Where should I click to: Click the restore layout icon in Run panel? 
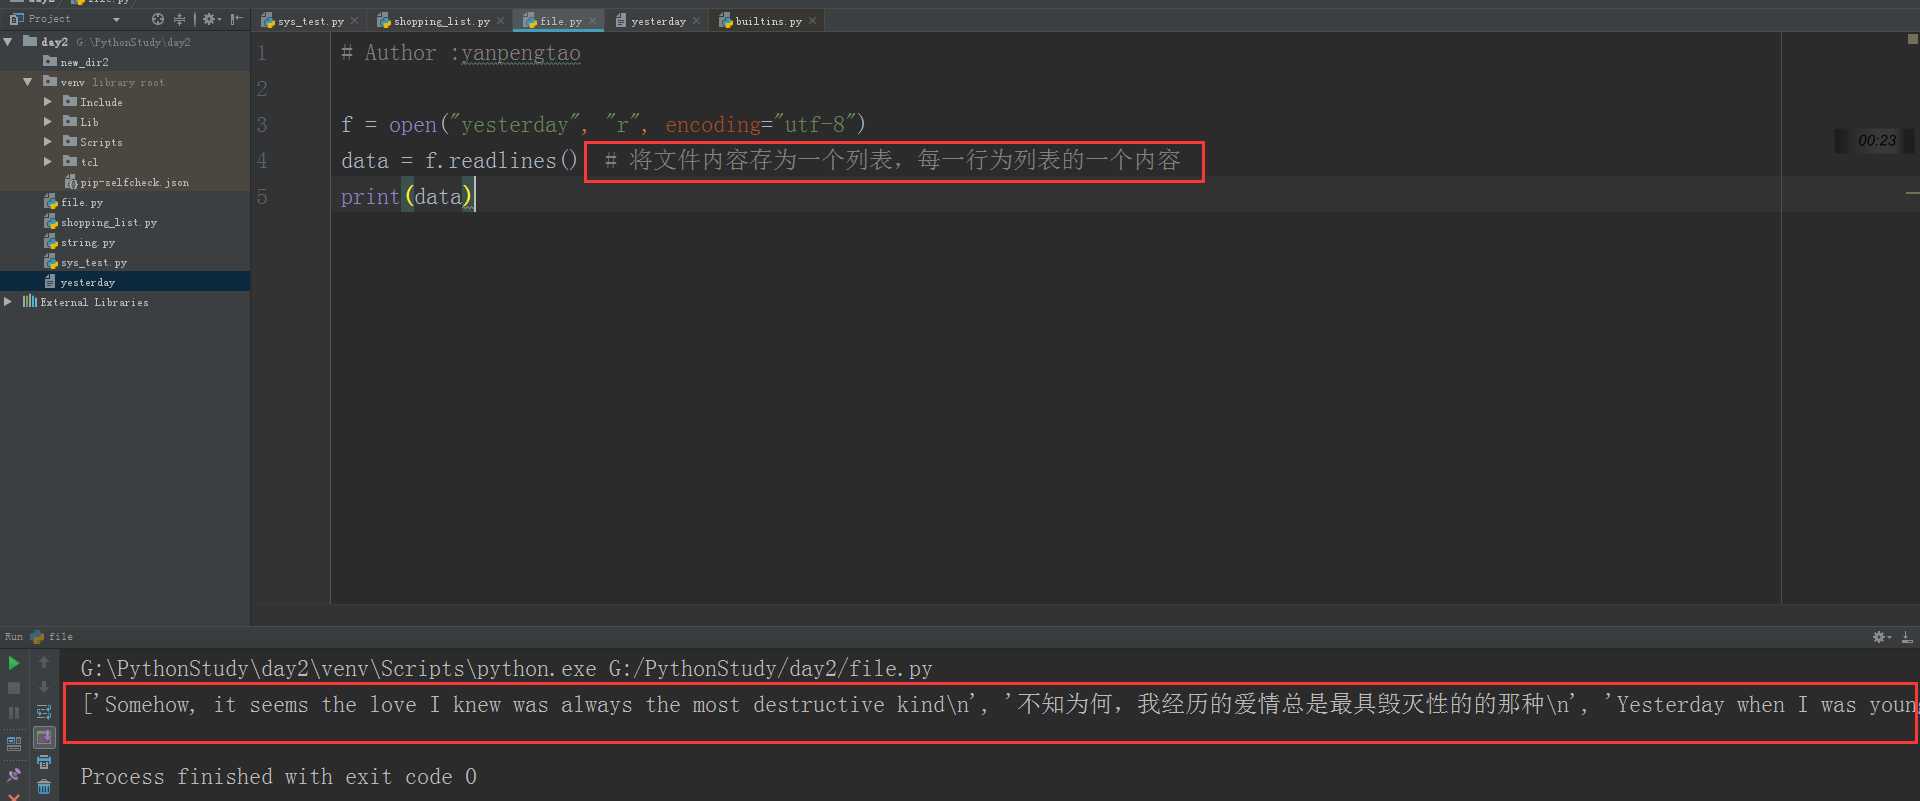click(14, 744)
